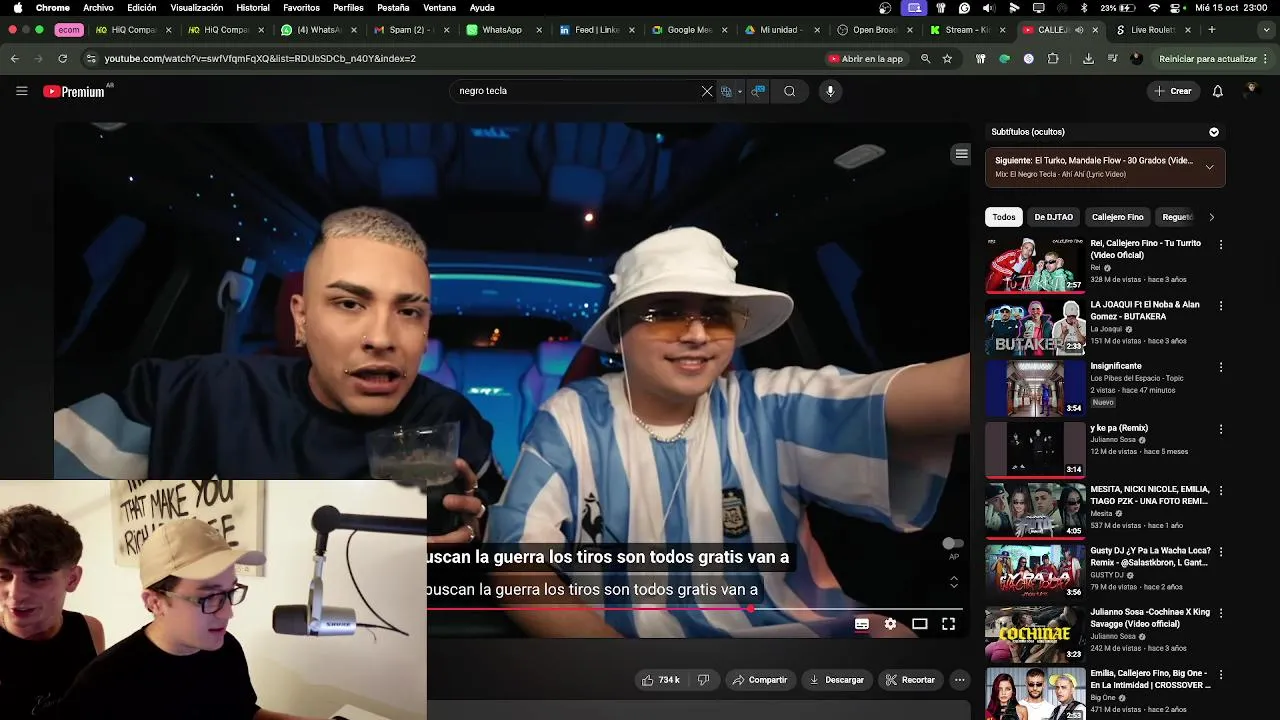Go back using the browser back arrow

(15, 59)
